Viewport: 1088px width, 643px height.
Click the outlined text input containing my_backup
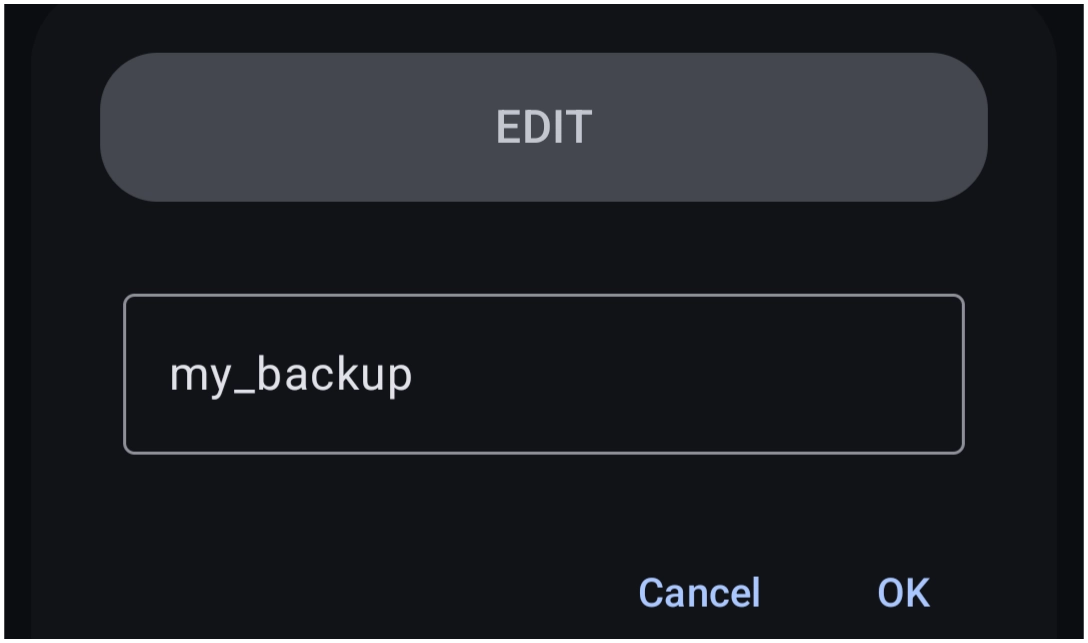pos(543,375)
